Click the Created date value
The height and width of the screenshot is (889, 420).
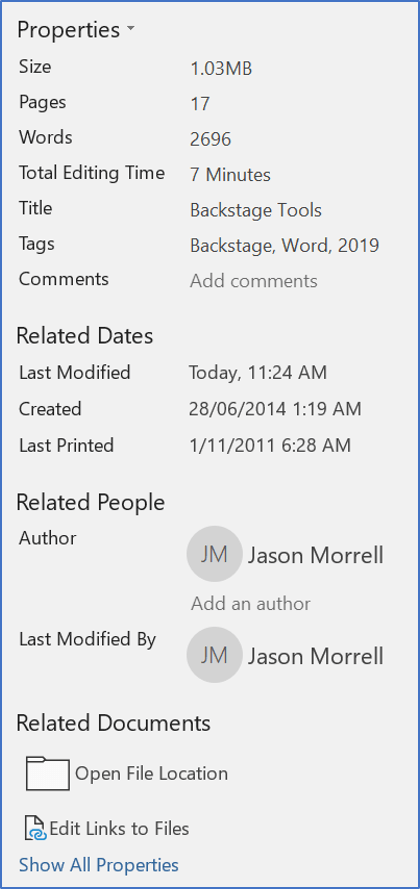point(275,409)
